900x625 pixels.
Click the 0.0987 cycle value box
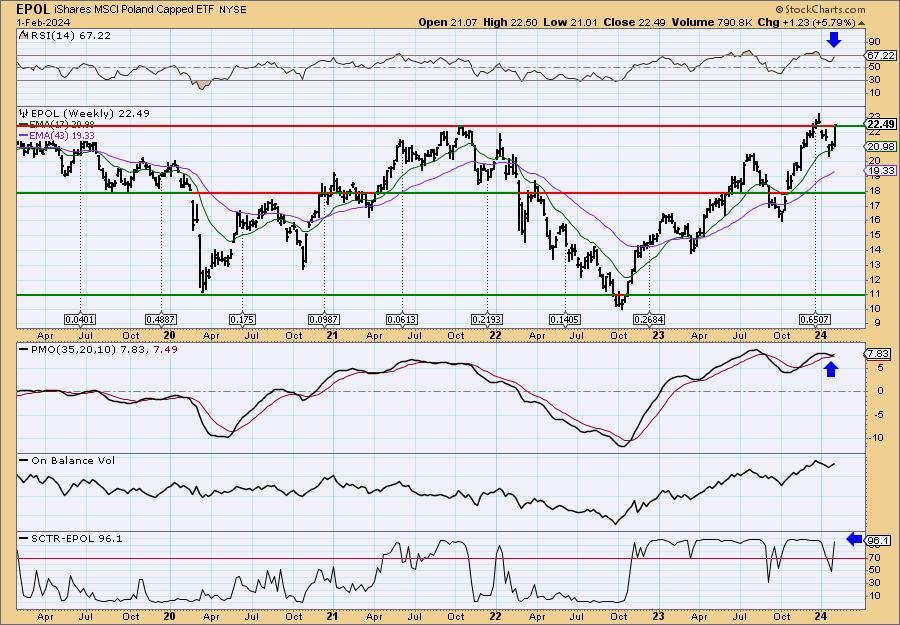[x=324, y=319]
